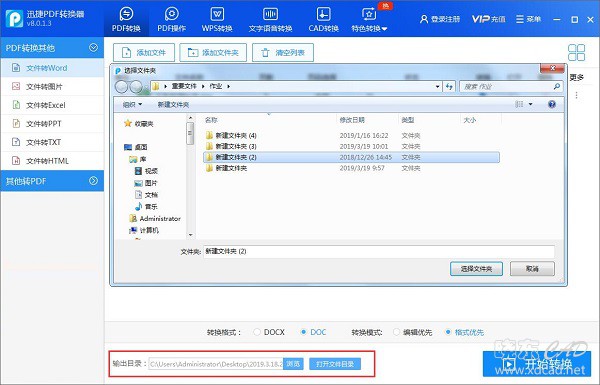Screen dimensions: 600x385
Task: Click 登录注册 user icon
Action: point(440,19)
